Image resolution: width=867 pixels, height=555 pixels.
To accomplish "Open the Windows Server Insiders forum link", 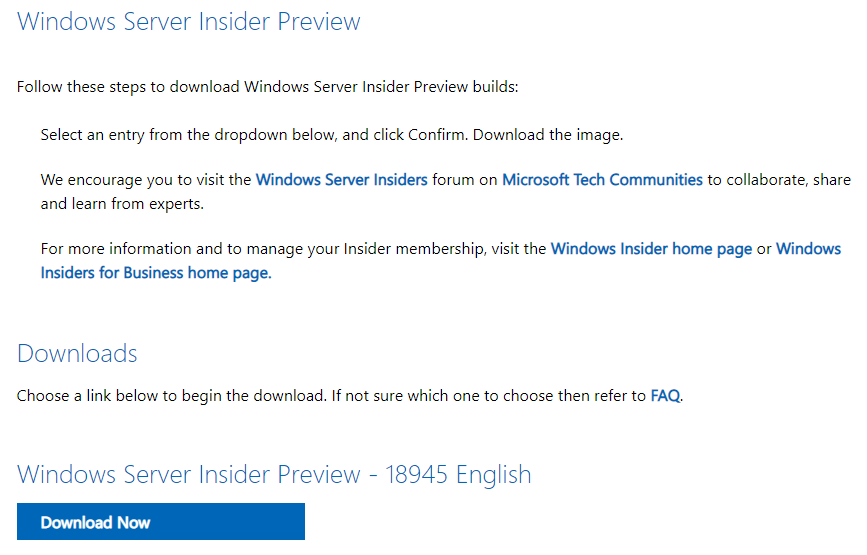I will point(341,180).
